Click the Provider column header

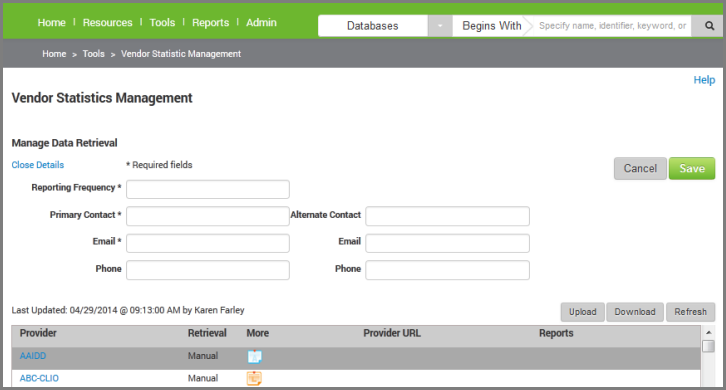(38, 333)
